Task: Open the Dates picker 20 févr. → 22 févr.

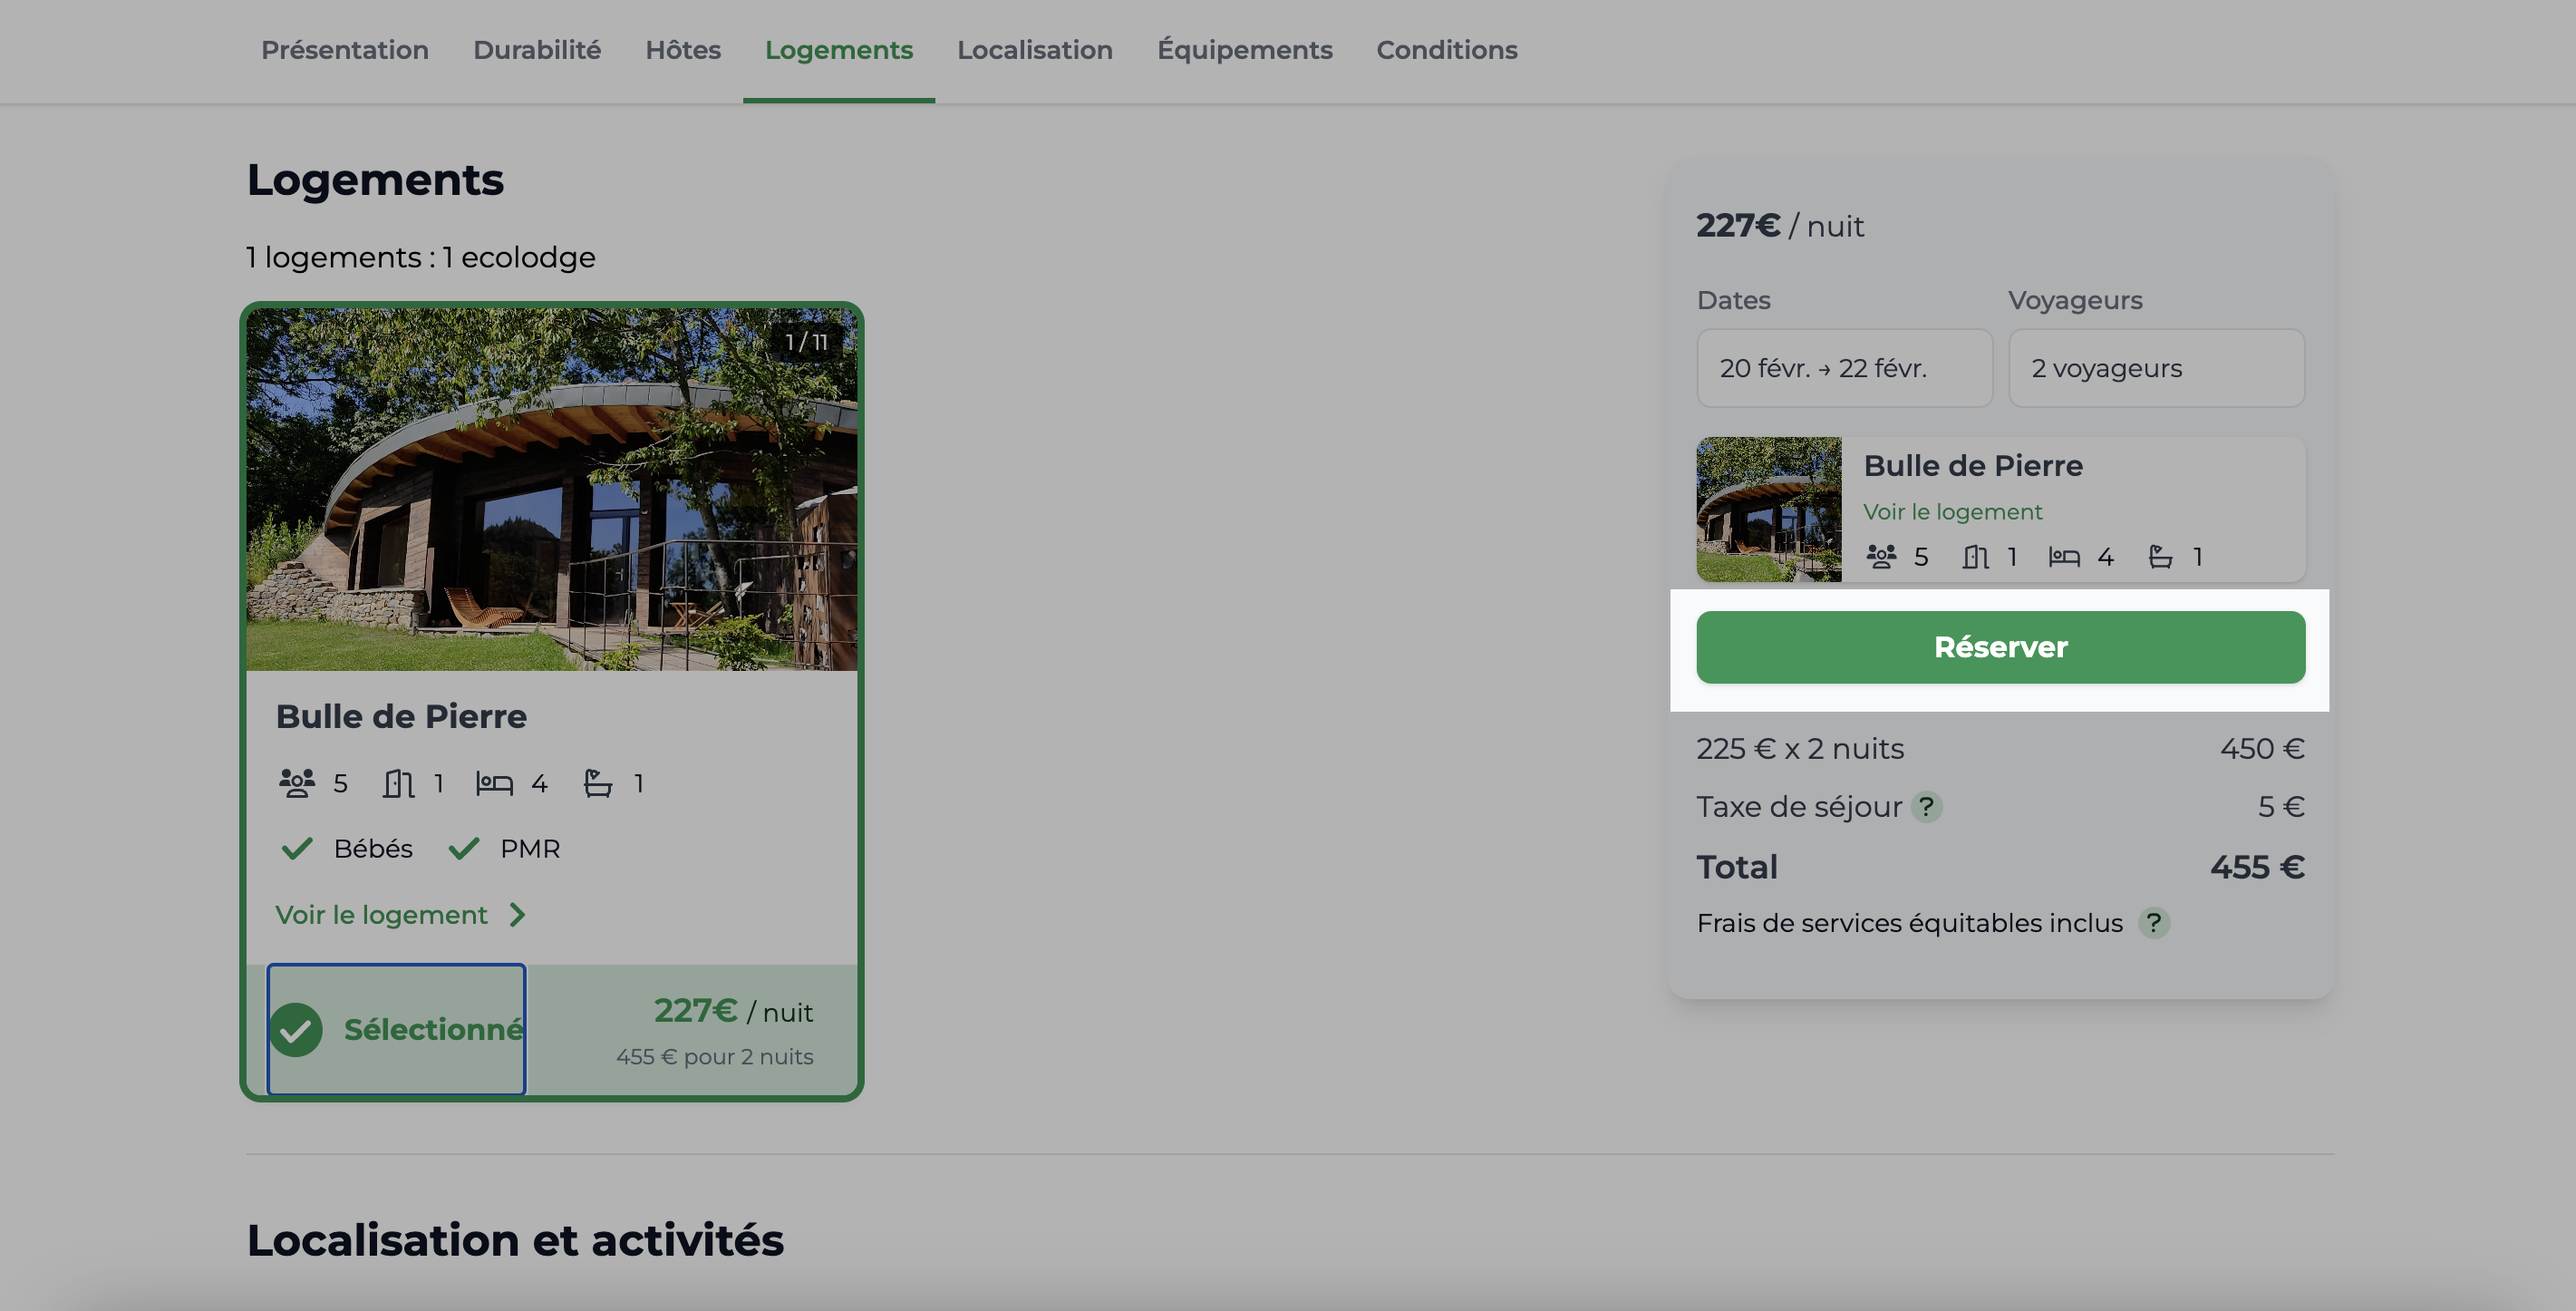Action: point(1844,368)
